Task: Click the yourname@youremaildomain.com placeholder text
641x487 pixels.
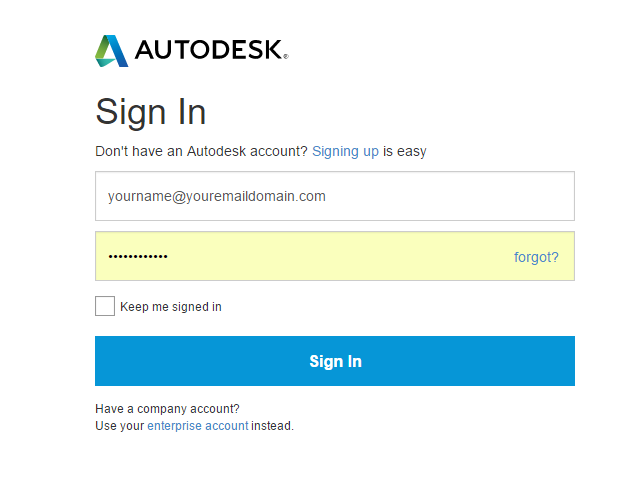Action: (217, 196)
